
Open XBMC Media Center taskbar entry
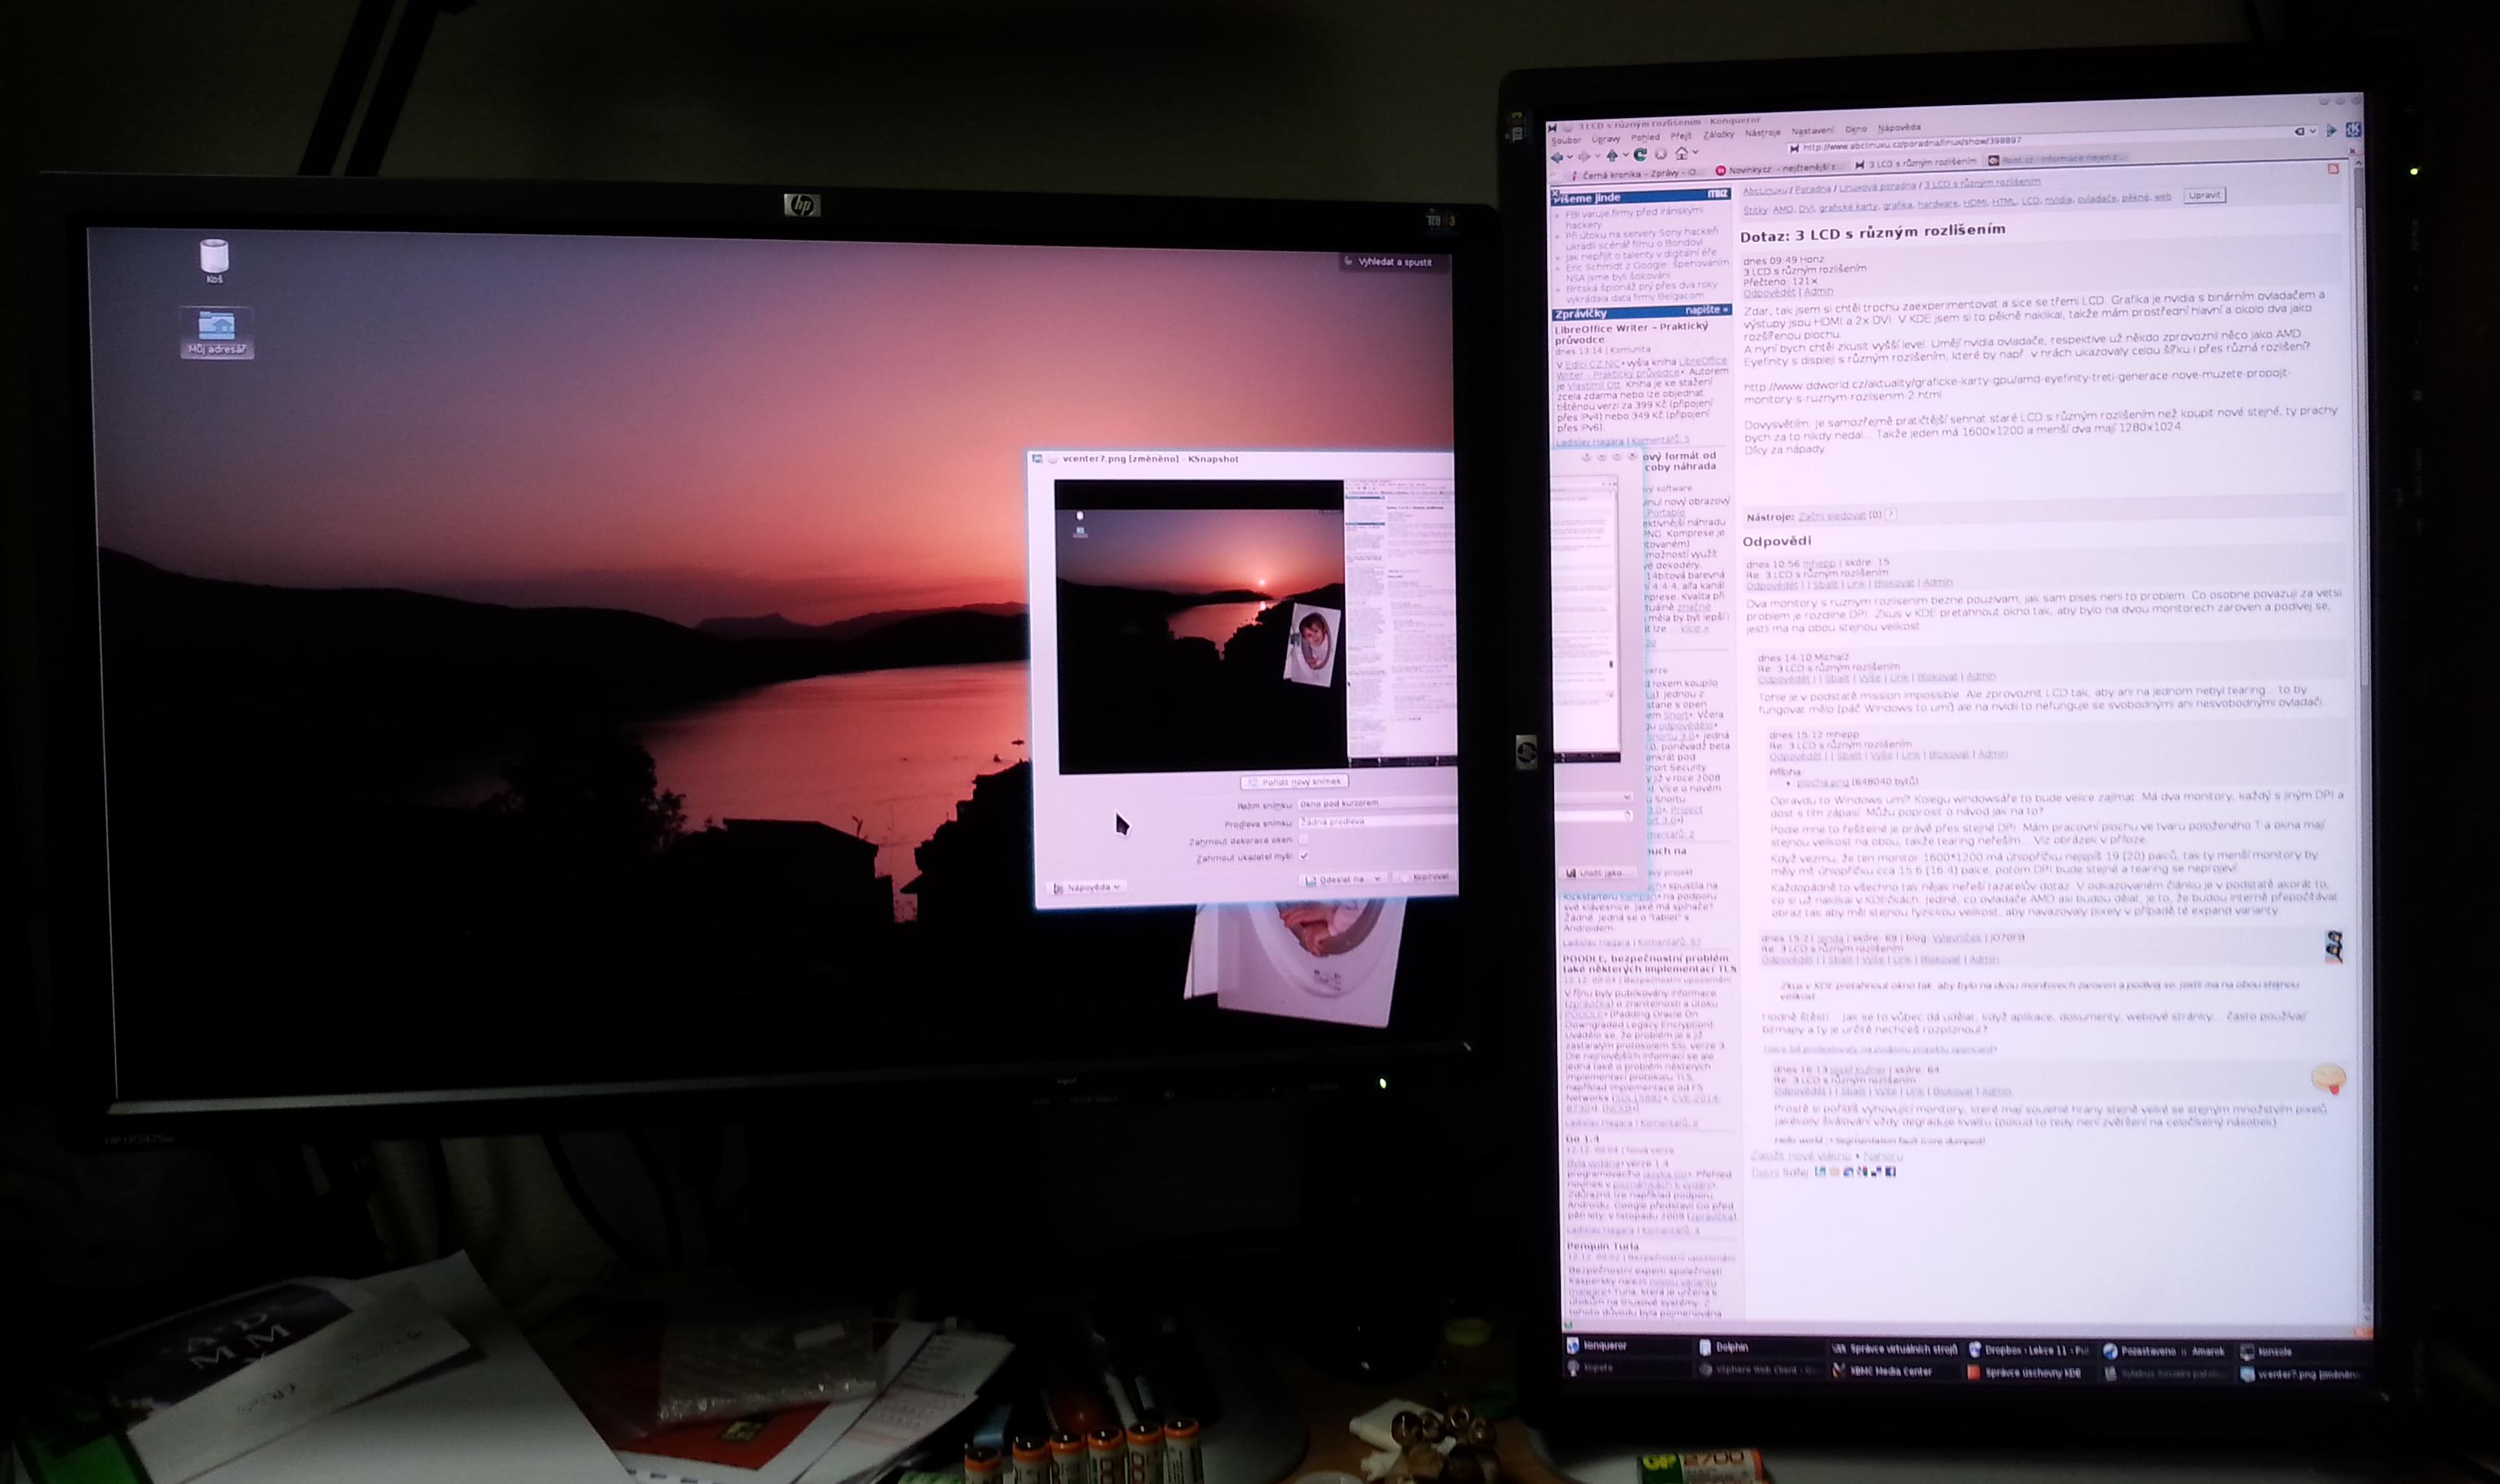1894,1371
